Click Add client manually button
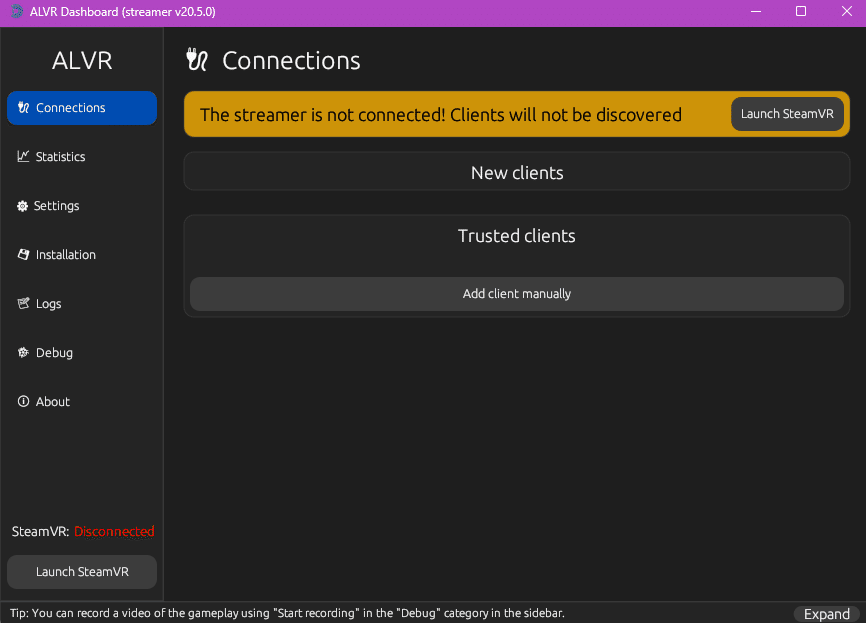Image resolution: width=866 pixels, height=623 pixels. pos(516,294)
